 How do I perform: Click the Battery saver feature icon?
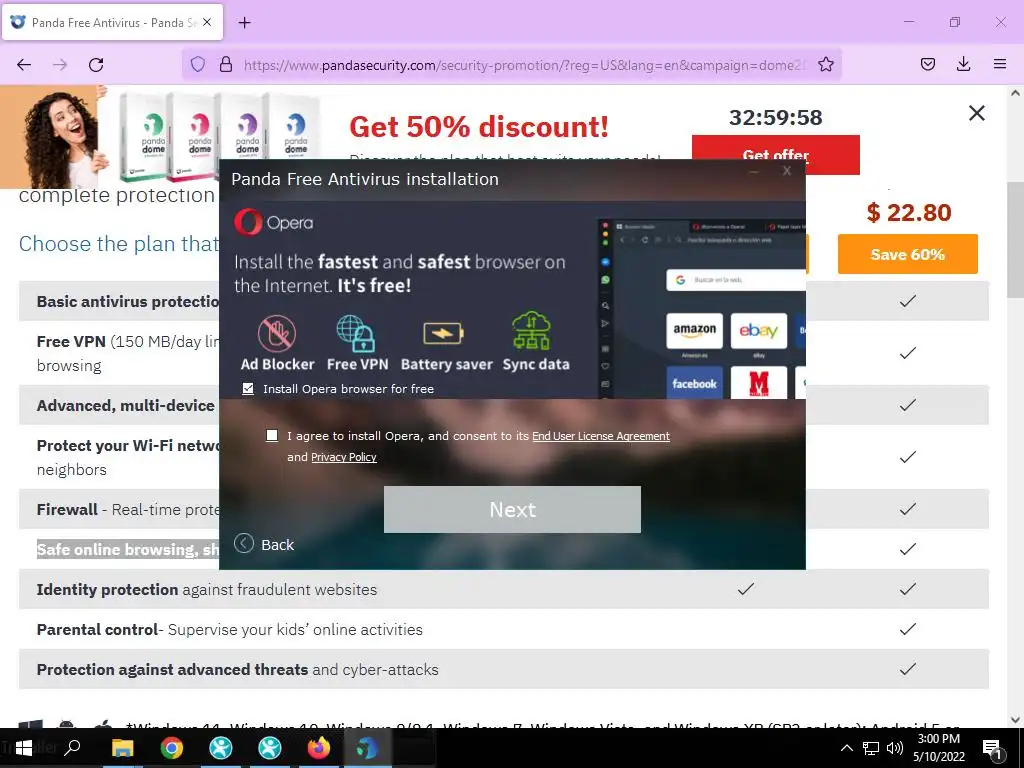coord(443,334)
